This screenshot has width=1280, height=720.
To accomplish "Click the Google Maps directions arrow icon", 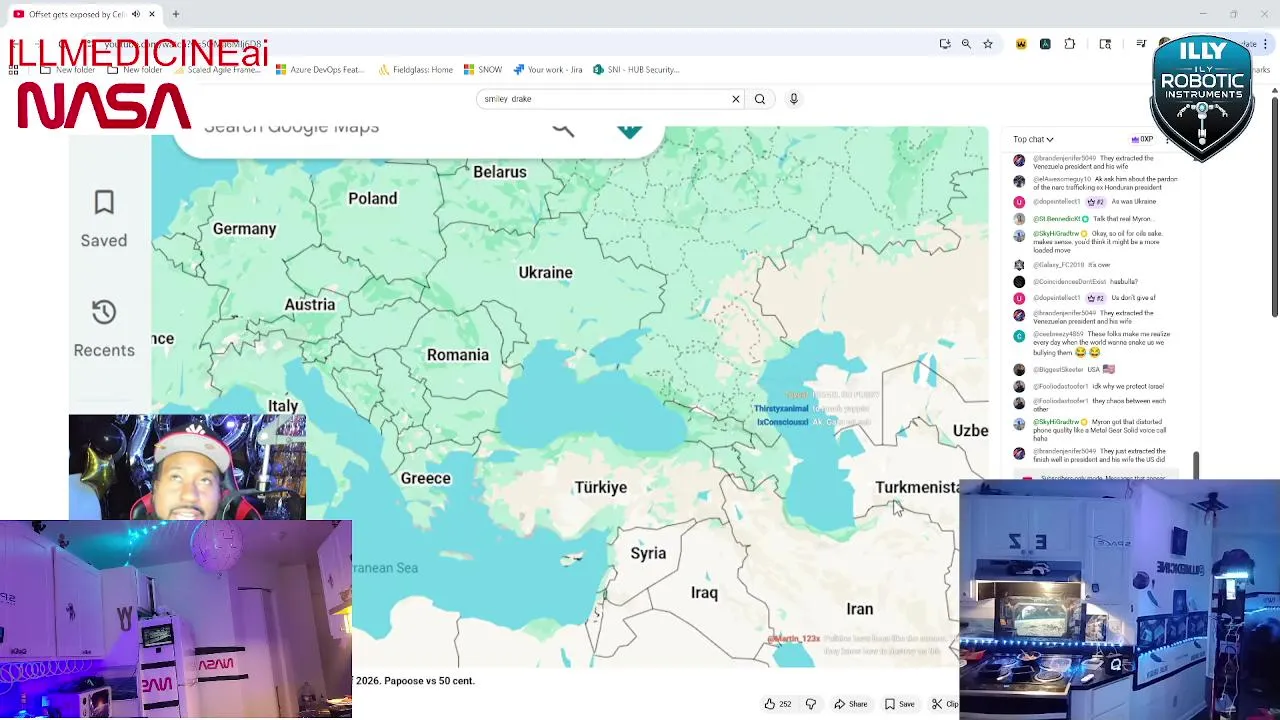I will [629, 131].
